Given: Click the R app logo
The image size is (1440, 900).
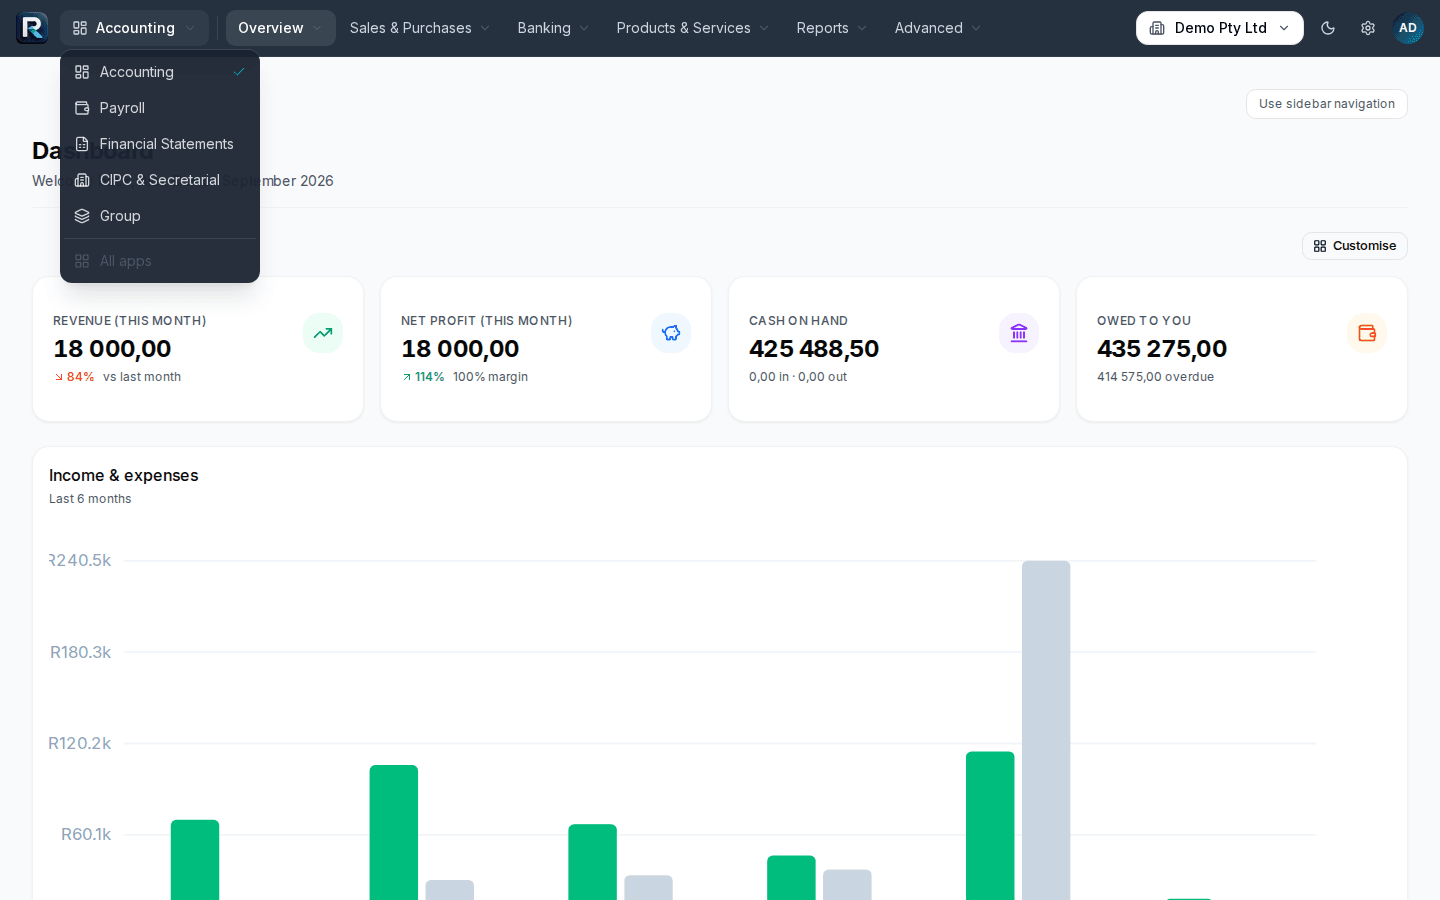Looking at the screenshot, I should (x=32, y=28).
